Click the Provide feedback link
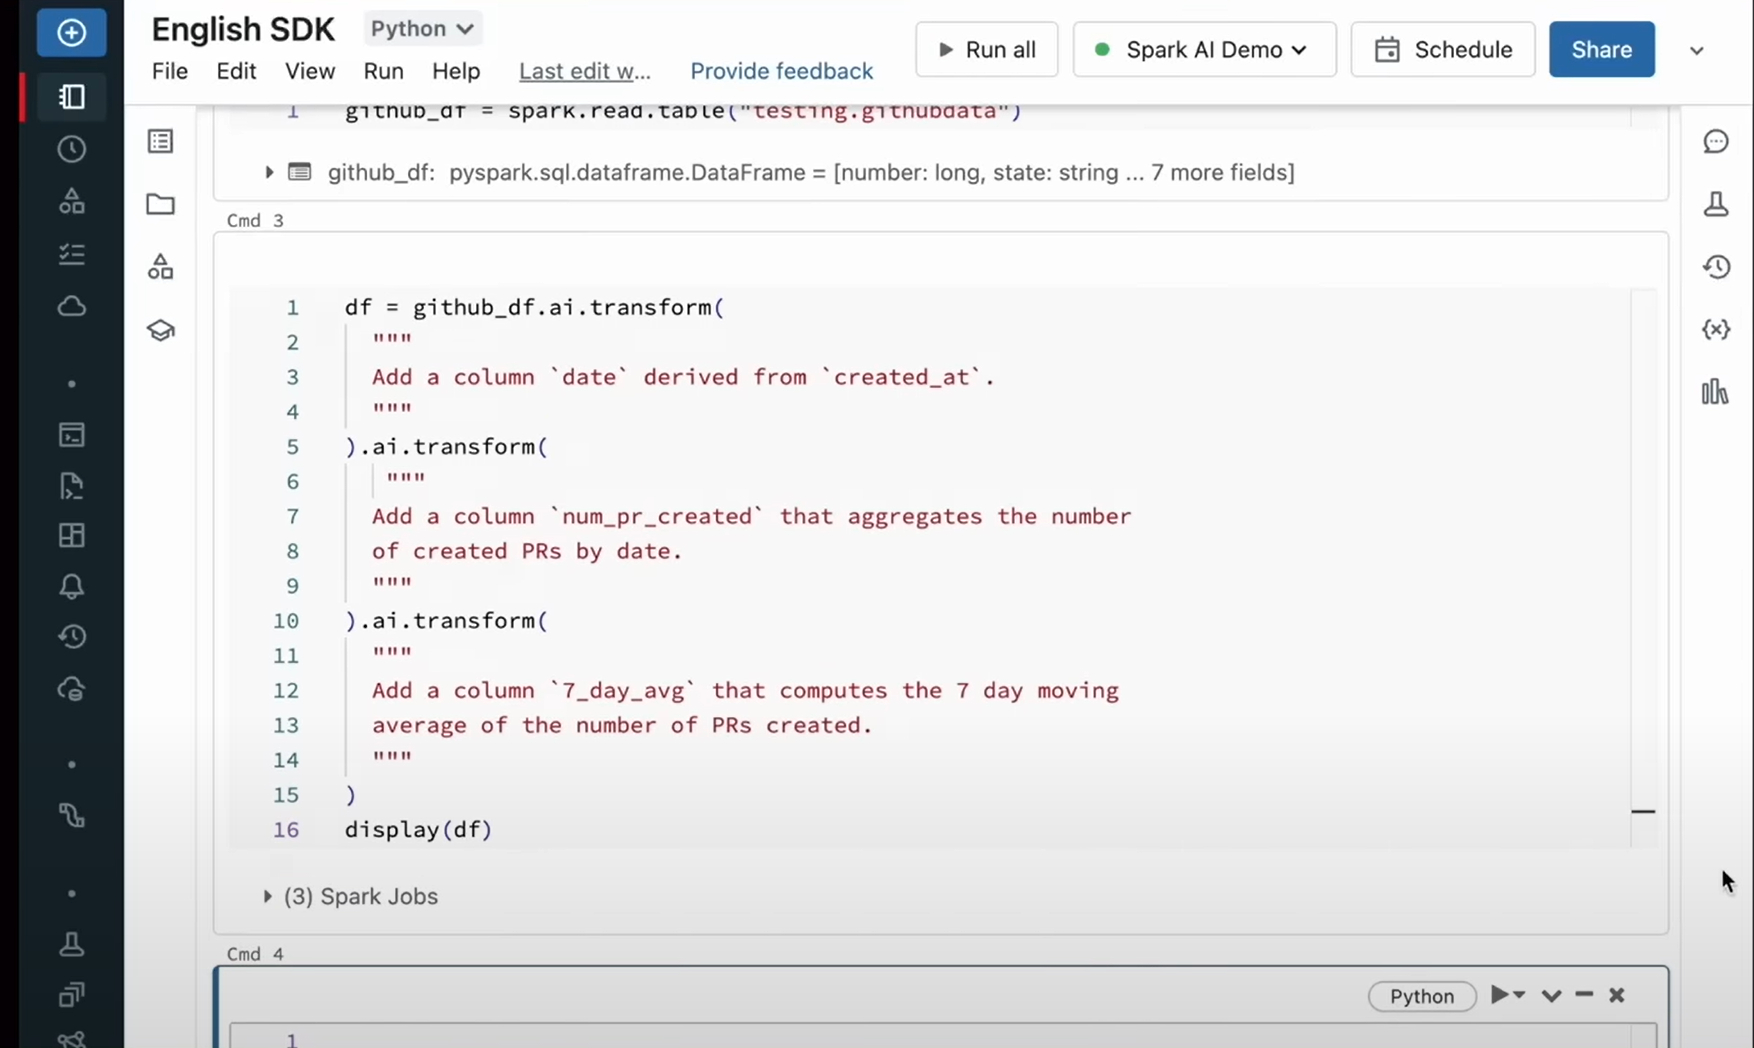1754x1048 pixels. coord(781,71)
